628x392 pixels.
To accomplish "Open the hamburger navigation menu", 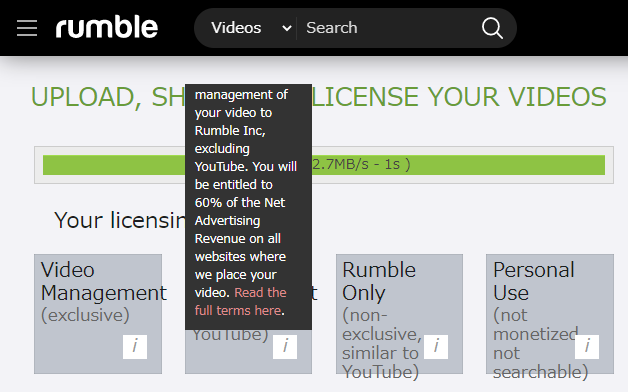I will pyautogui.click(x=27, y=28).
